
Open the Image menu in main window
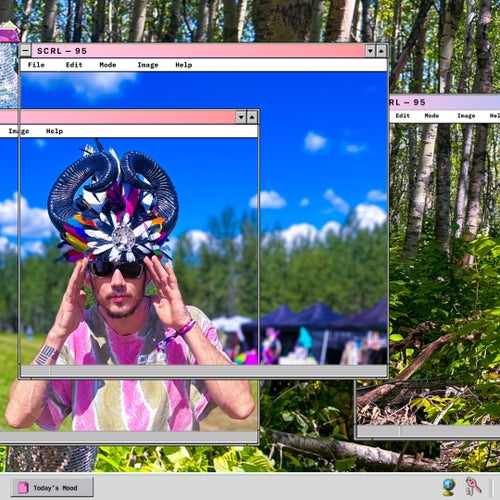point(148,65)
